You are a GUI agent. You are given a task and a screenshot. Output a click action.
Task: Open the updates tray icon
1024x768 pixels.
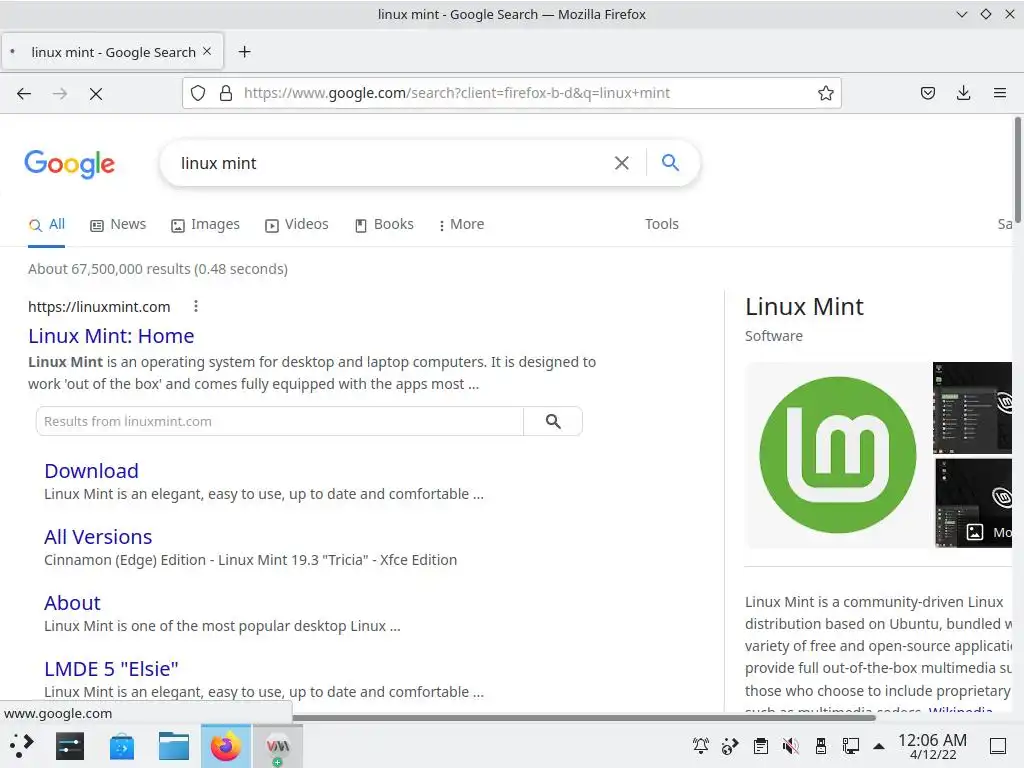click(730, 745)
